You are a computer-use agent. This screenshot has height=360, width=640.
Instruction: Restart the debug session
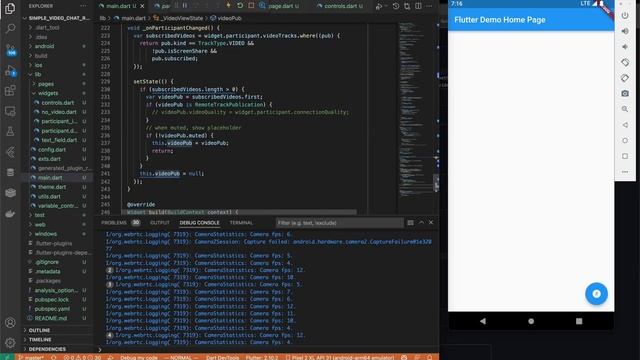click(x=240, y=6)
